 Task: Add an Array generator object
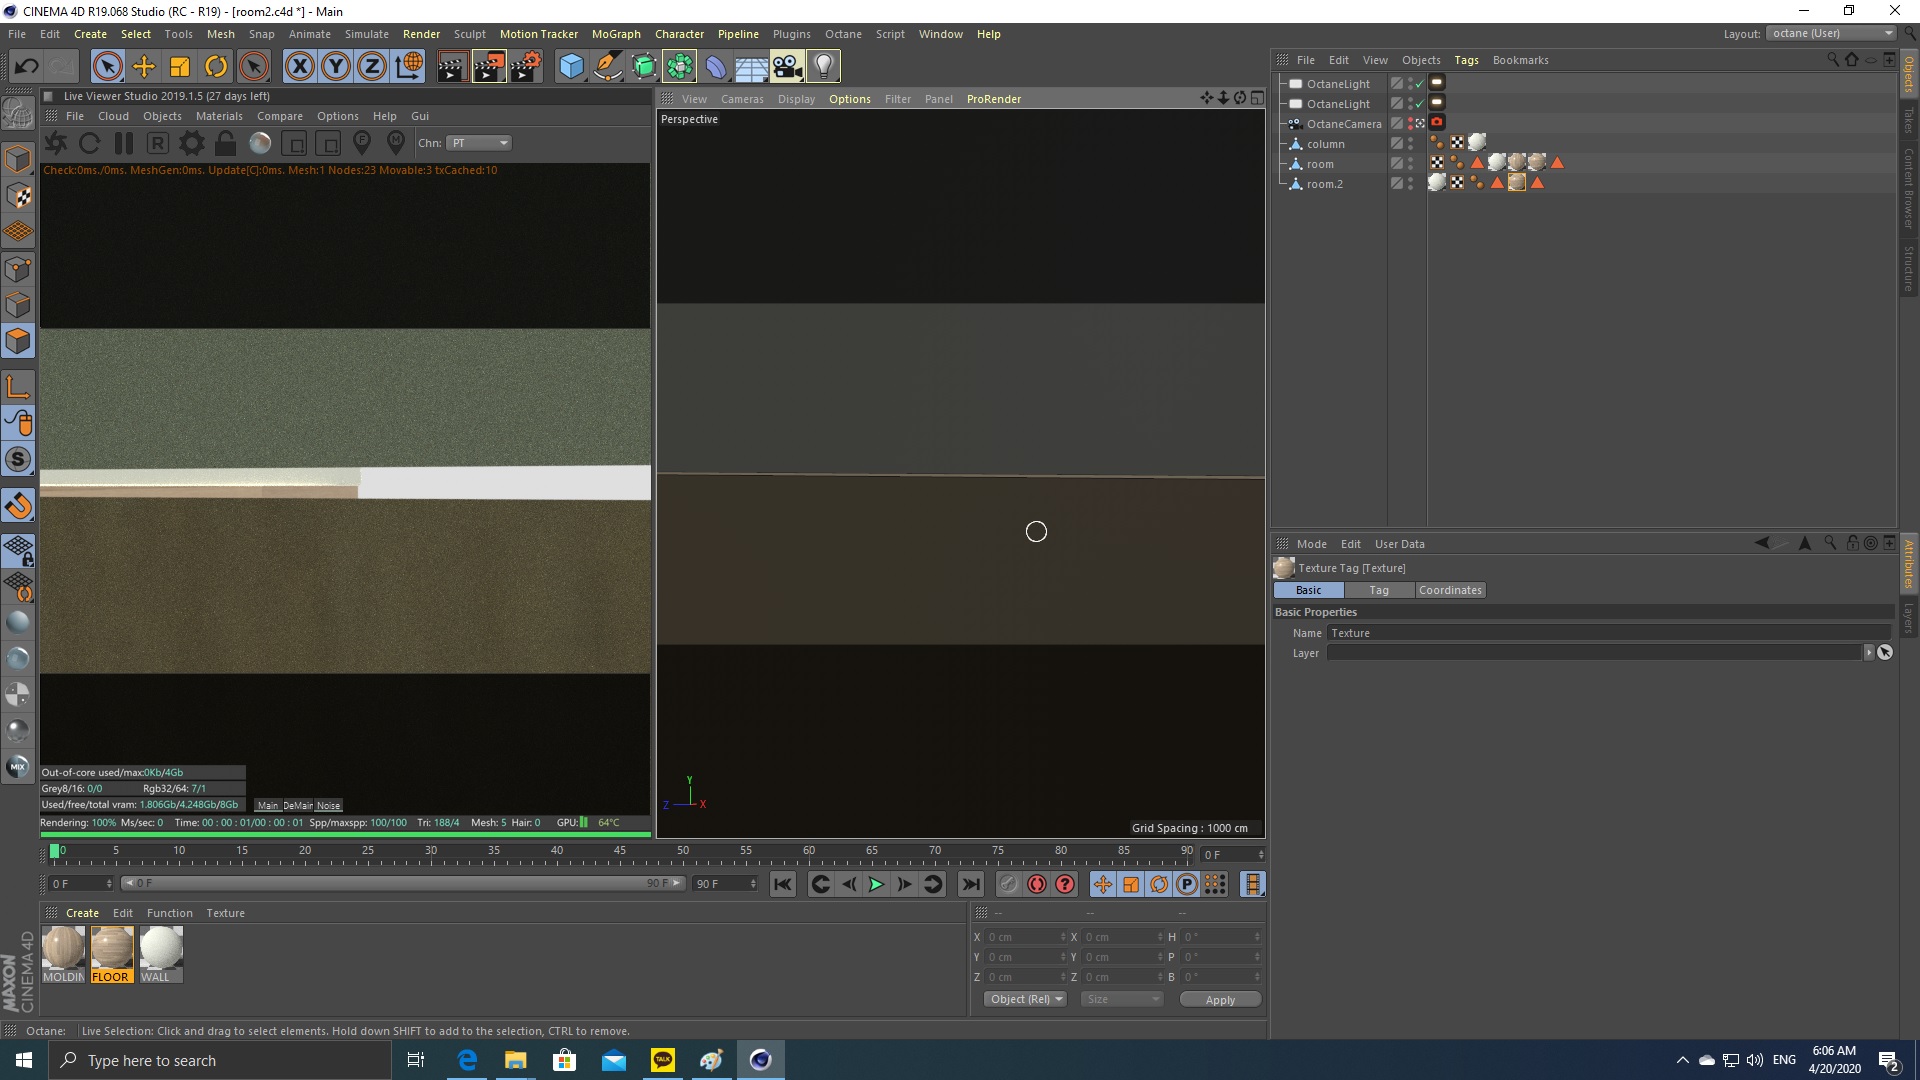680,67
